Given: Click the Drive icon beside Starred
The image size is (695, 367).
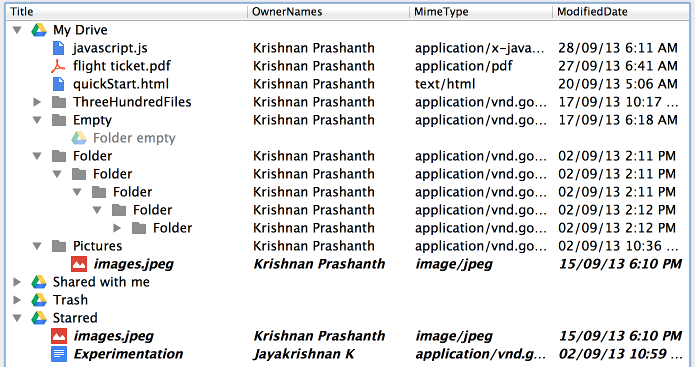Looking at the screenshot, I should [x=39, y=318].
